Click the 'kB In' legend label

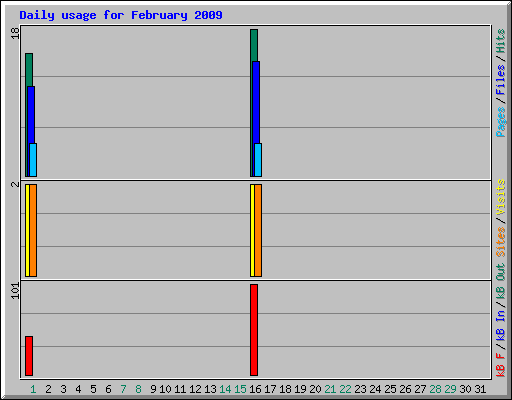pyautogui.click(x=501, y=326)
